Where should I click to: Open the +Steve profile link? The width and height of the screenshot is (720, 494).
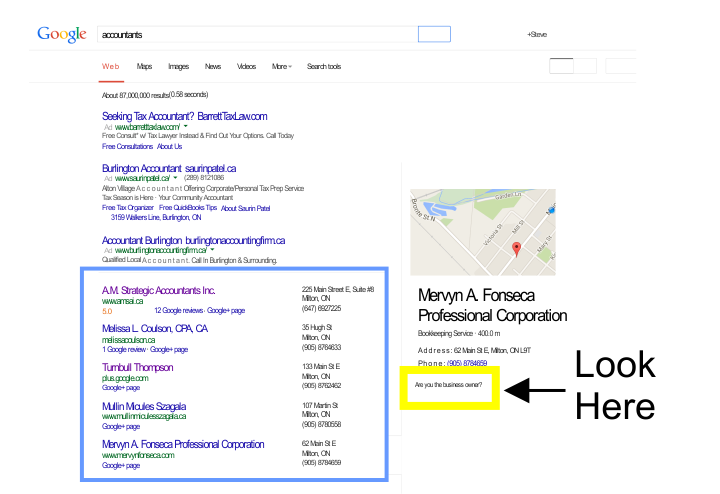coord(537,34)
